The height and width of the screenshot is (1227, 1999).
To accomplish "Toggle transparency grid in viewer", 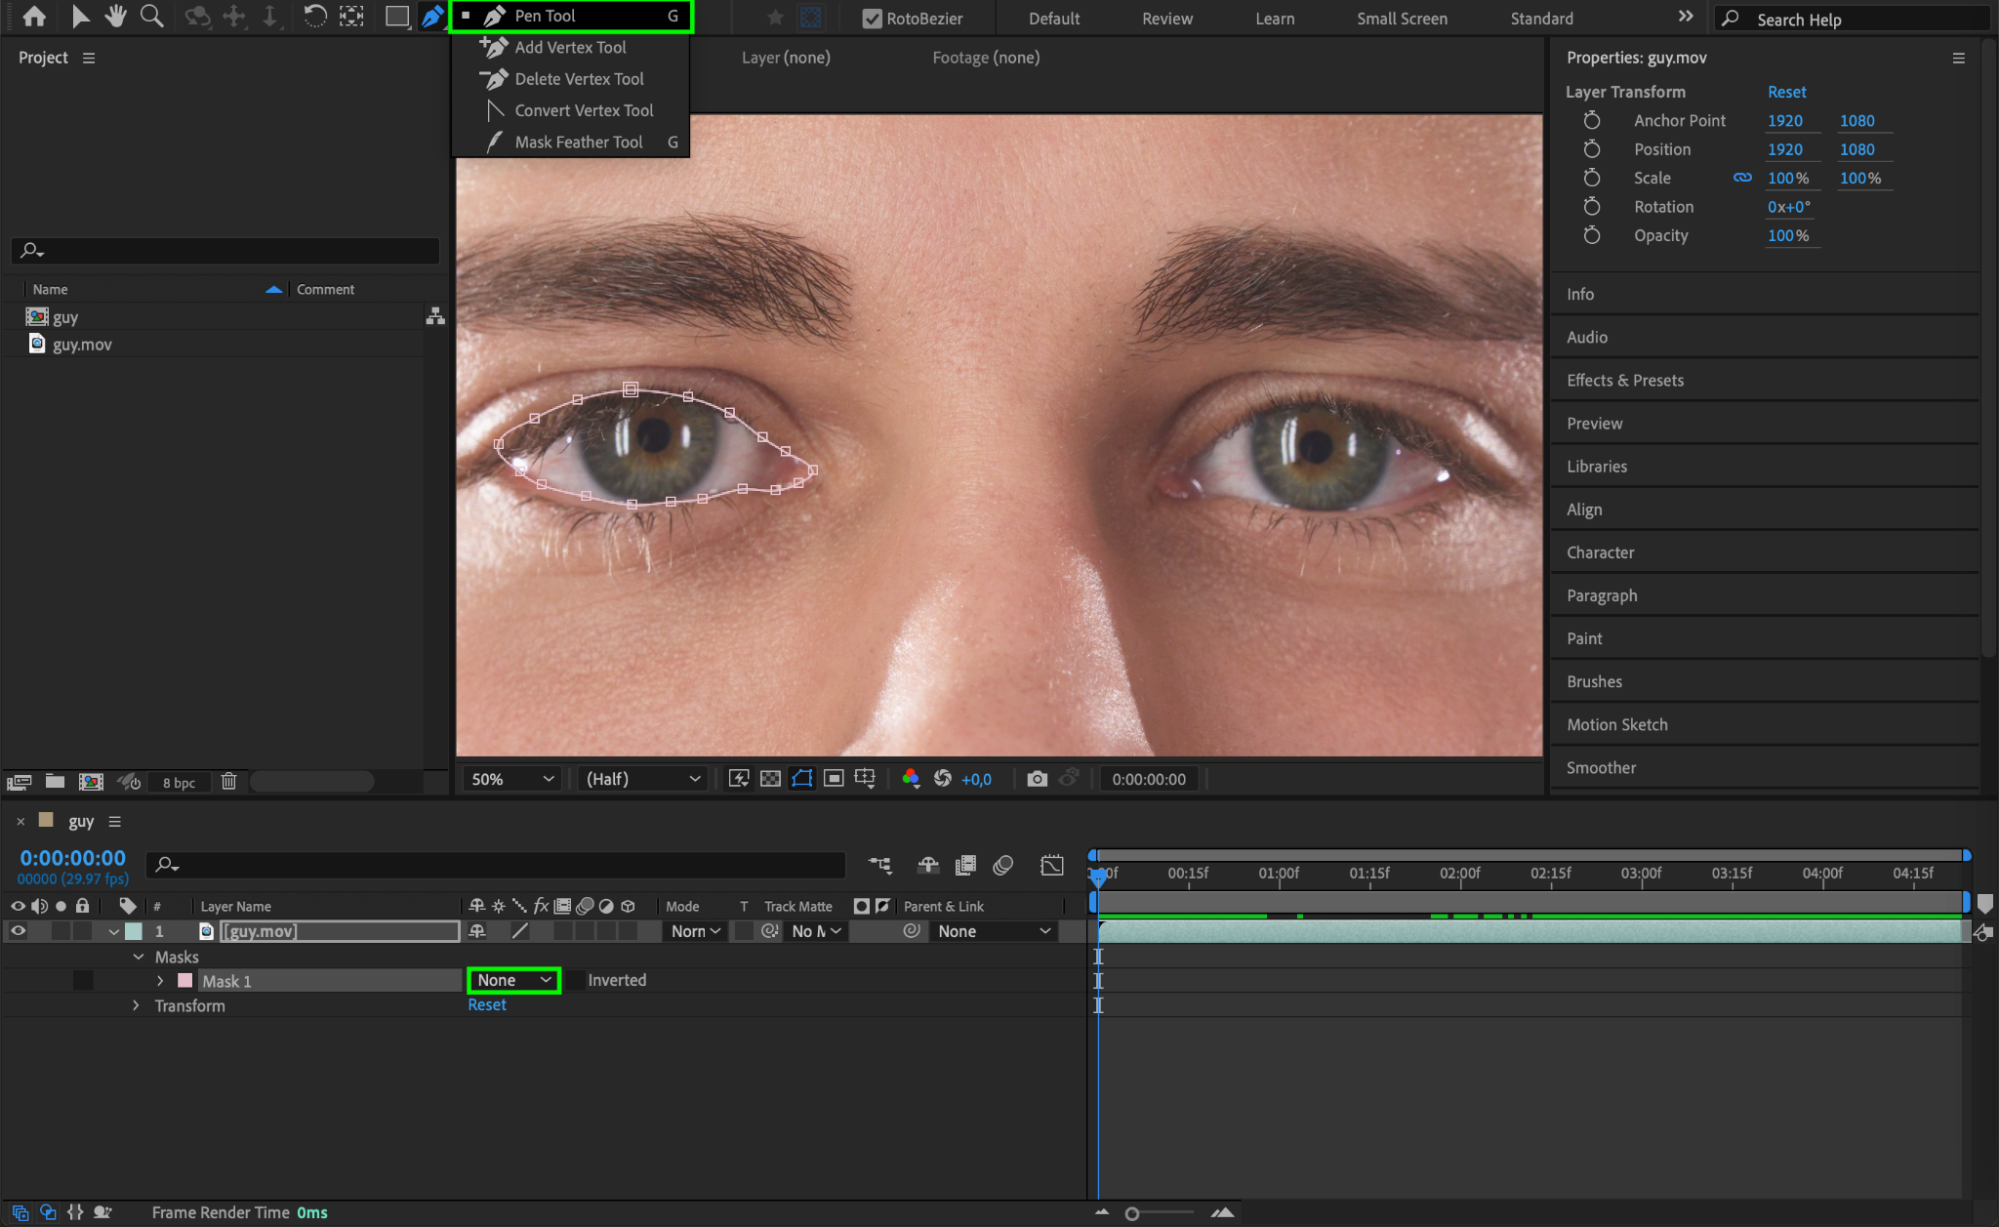I will pyautogui.click(x=770, y=779).
